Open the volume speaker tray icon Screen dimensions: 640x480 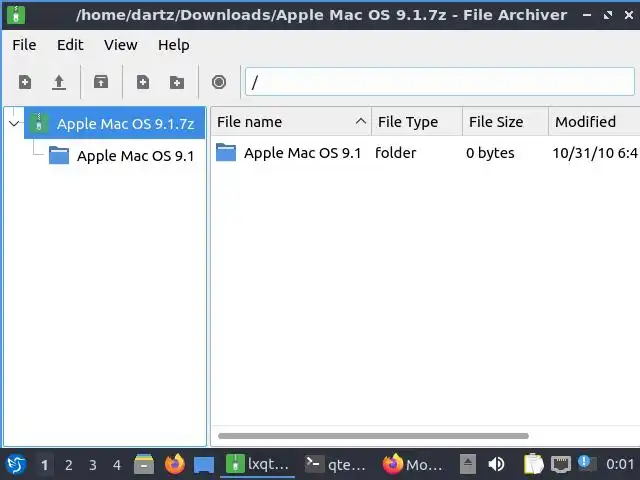click(496, 464)
